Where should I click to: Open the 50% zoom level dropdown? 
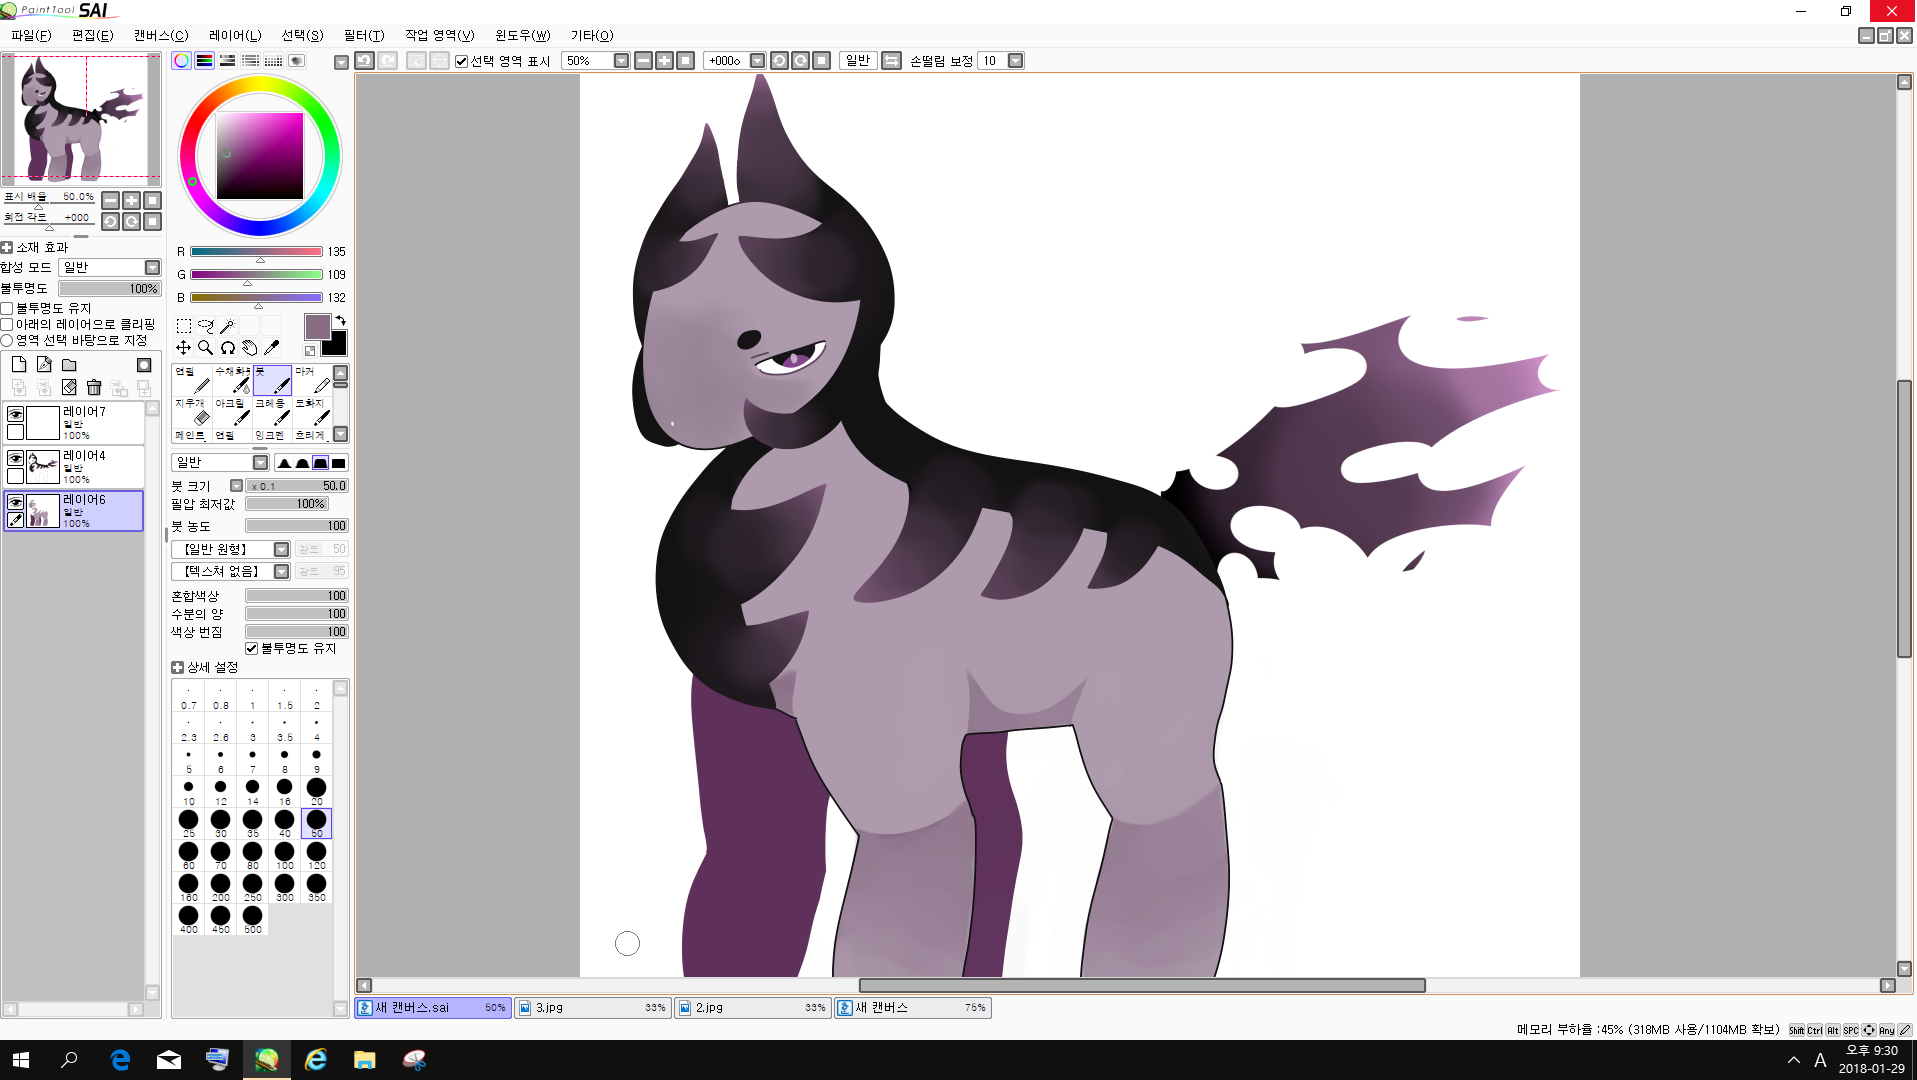[x=621, y=61]
